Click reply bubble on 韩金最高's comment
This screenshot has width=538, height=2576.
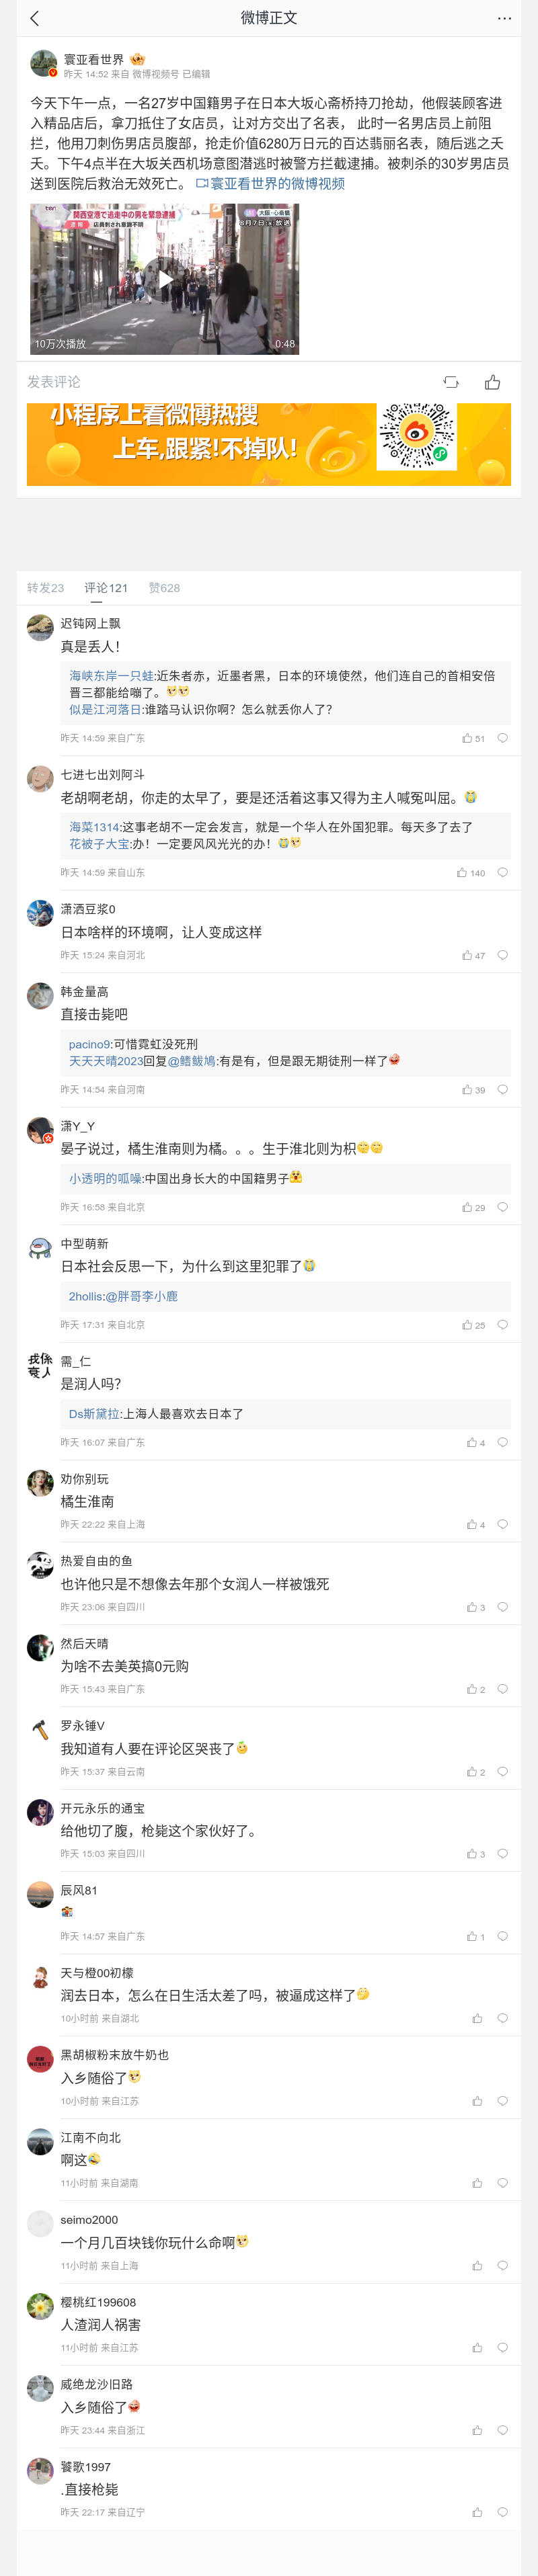(502, 1090)
